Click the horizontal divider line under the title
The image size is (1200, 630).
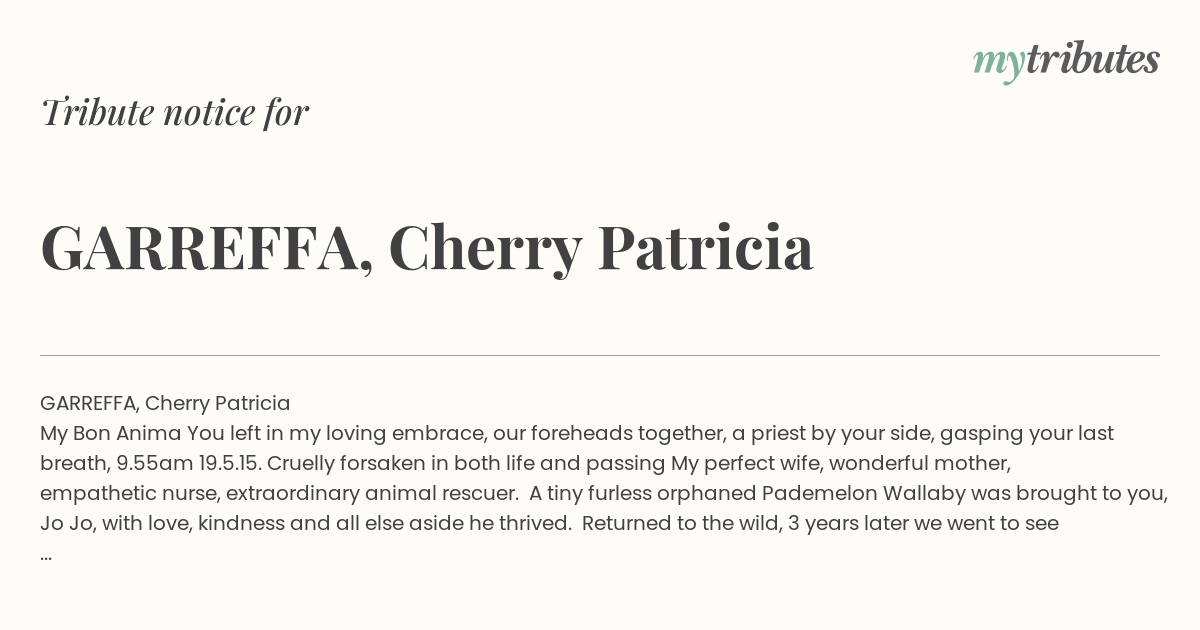click(600, 355)
